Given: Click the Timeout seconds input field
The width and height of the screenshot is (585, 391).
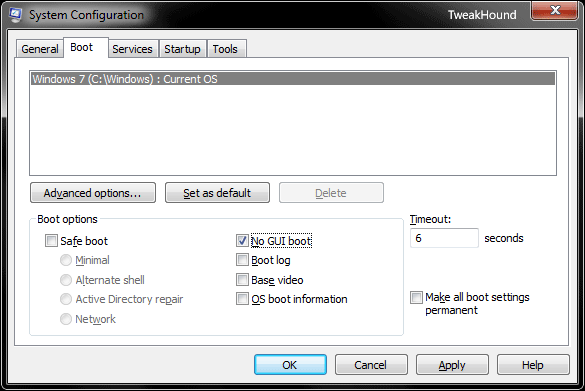Looking at the screenshot, I should (x=444, y=238).
